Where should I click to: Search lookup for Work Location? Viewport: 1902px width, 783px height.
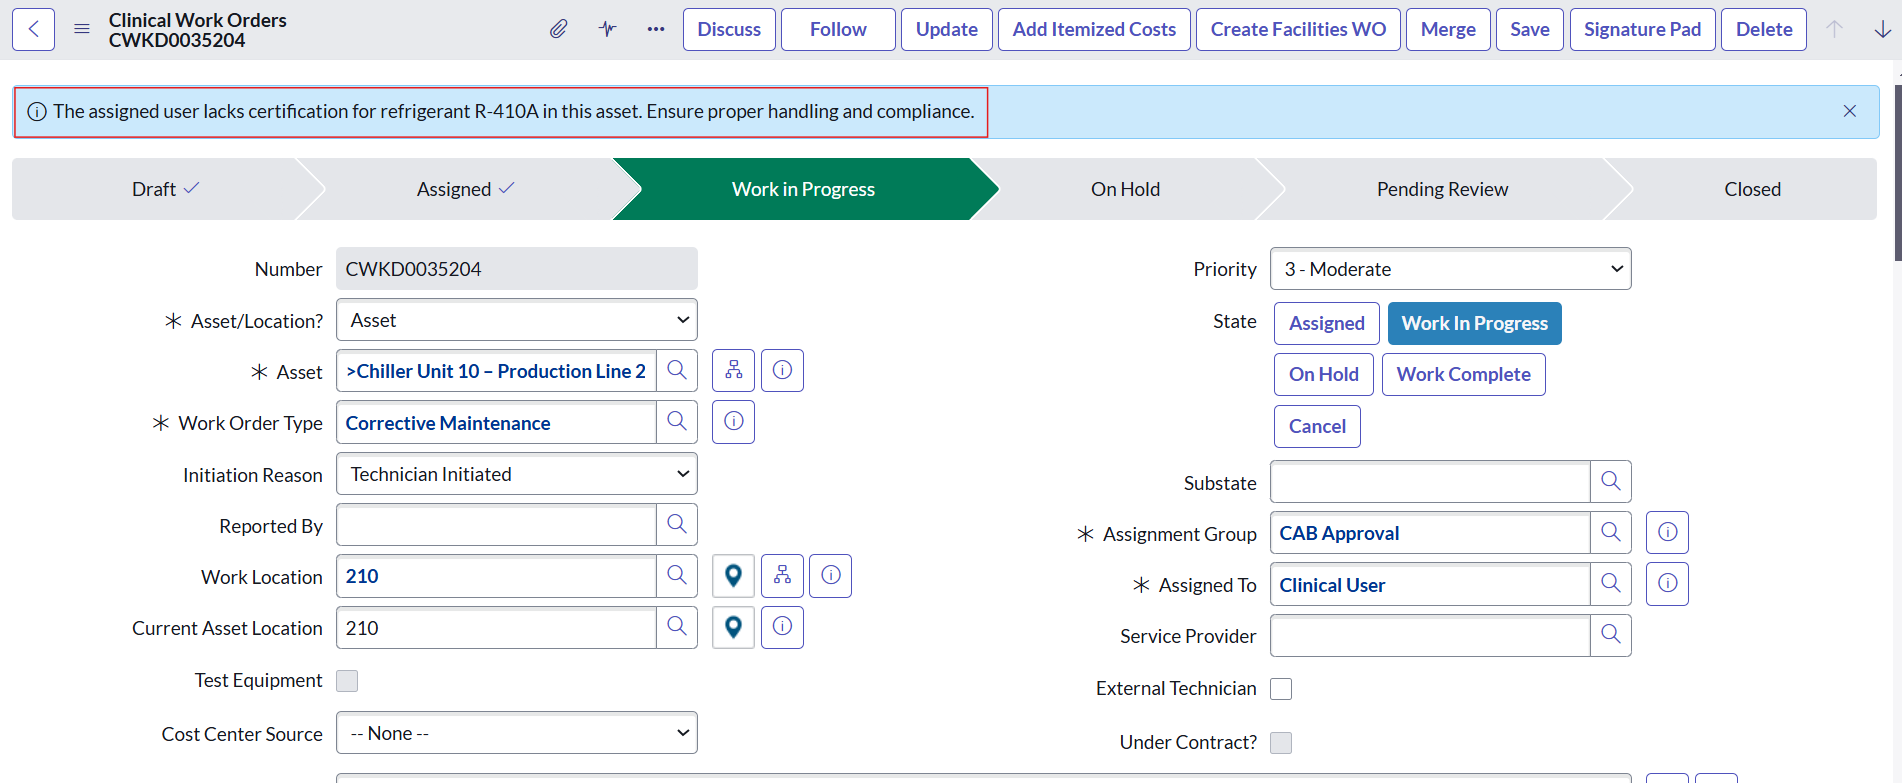tap(677, 576)
